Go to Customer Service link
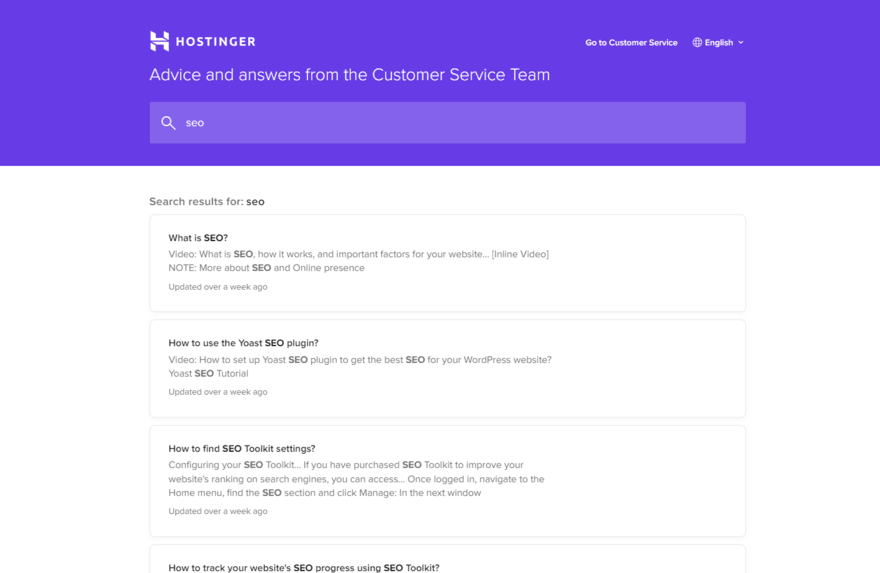 631,43
